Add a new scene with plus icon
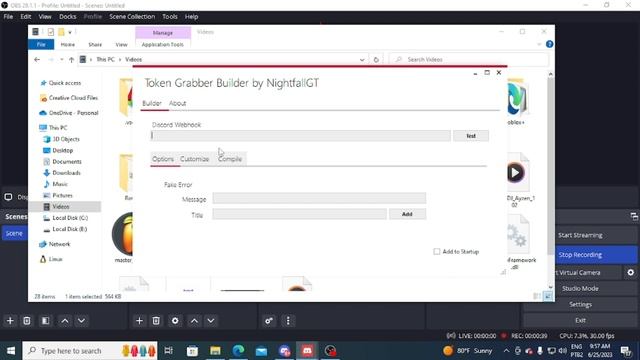 (x=10, y=321)
